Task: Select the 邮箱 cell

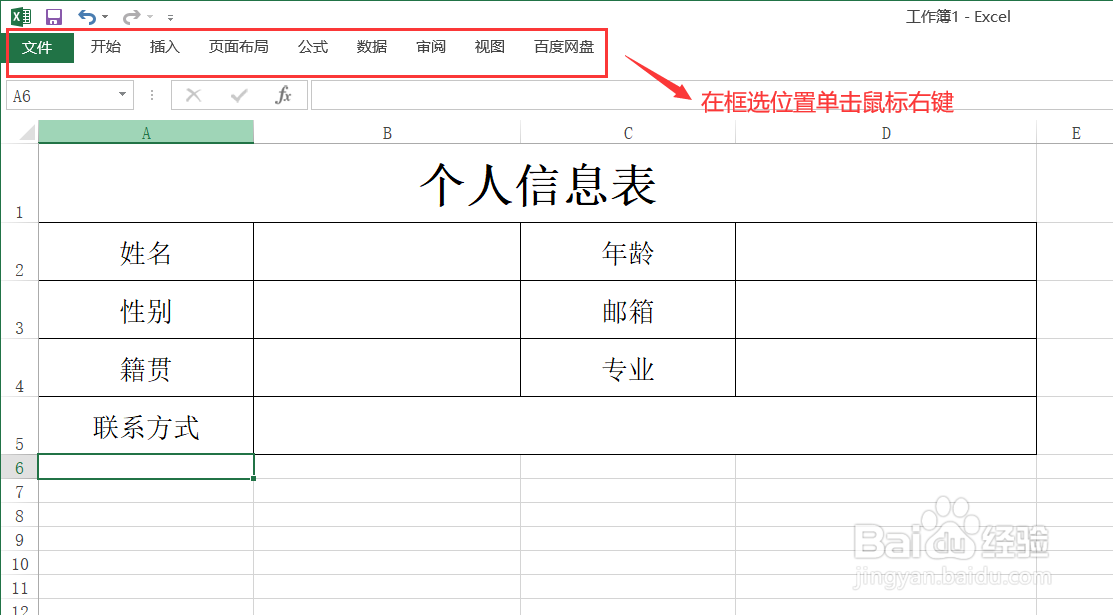Action: (x=628, y=310)
